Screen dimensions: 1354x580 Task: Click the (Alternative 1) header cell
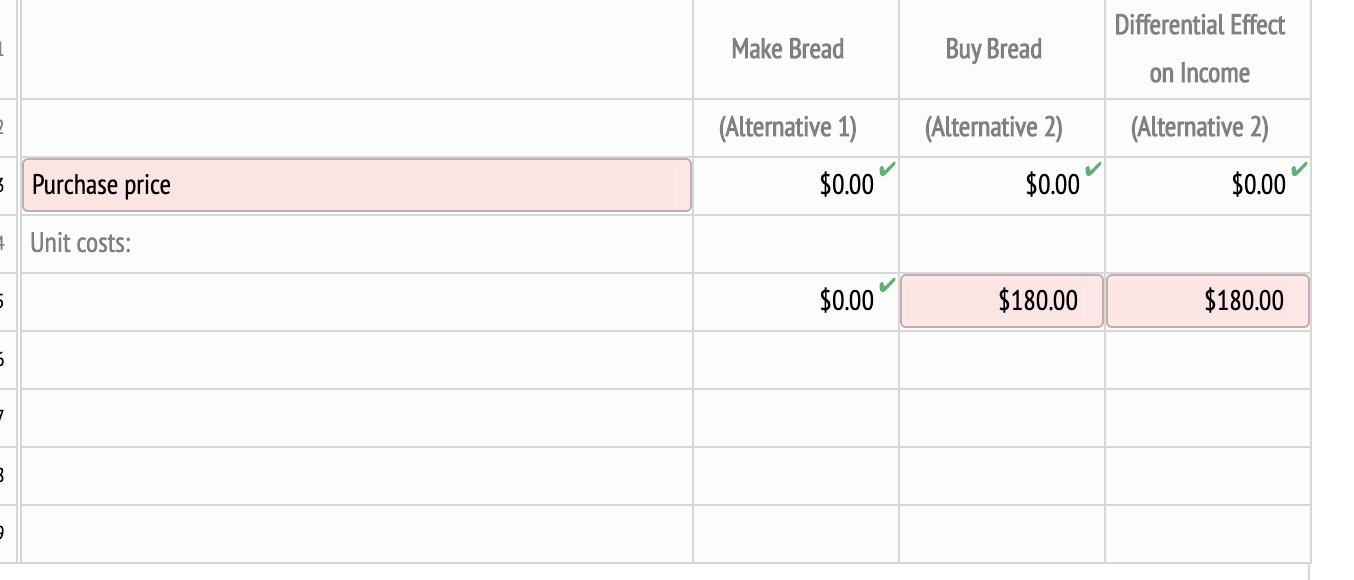[787, 127]
